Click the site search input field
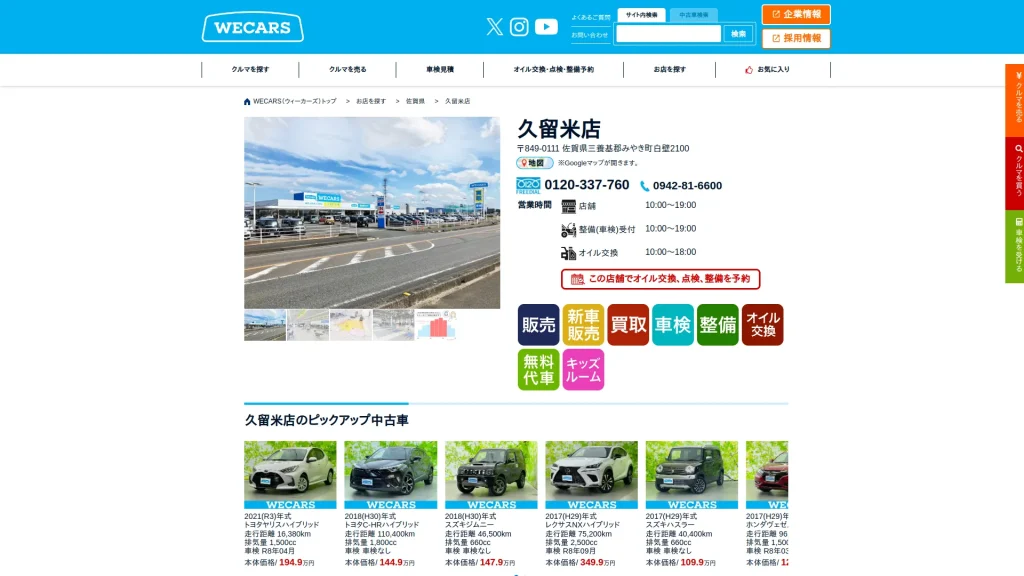The width and height of the screenshot is (1024, 576). (668, 34)
